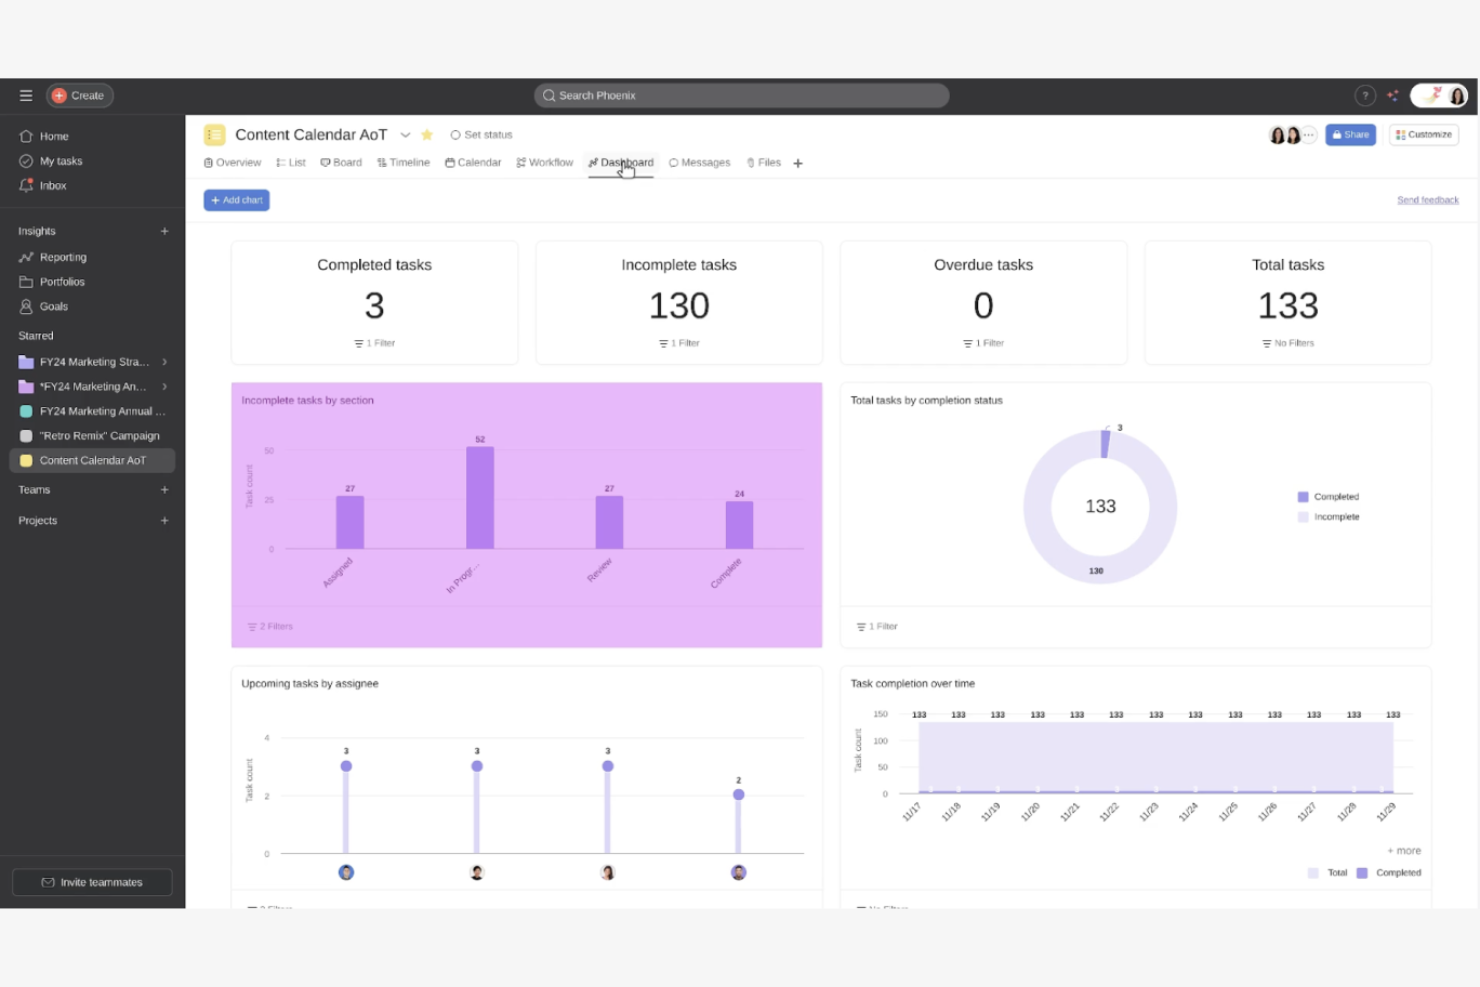1480x987 pixels.
Task: Click the plus beside Teams section
Action: click(165, 490)
